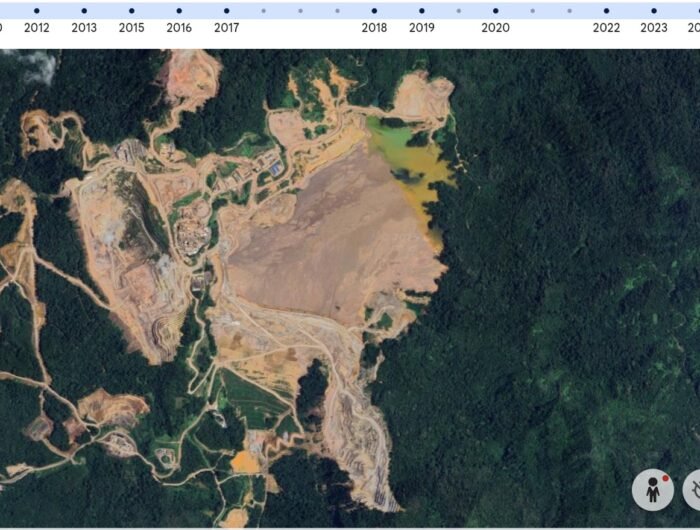
Task: Jump to 2012 imagery on the timeline
Action: click(37, 11)
